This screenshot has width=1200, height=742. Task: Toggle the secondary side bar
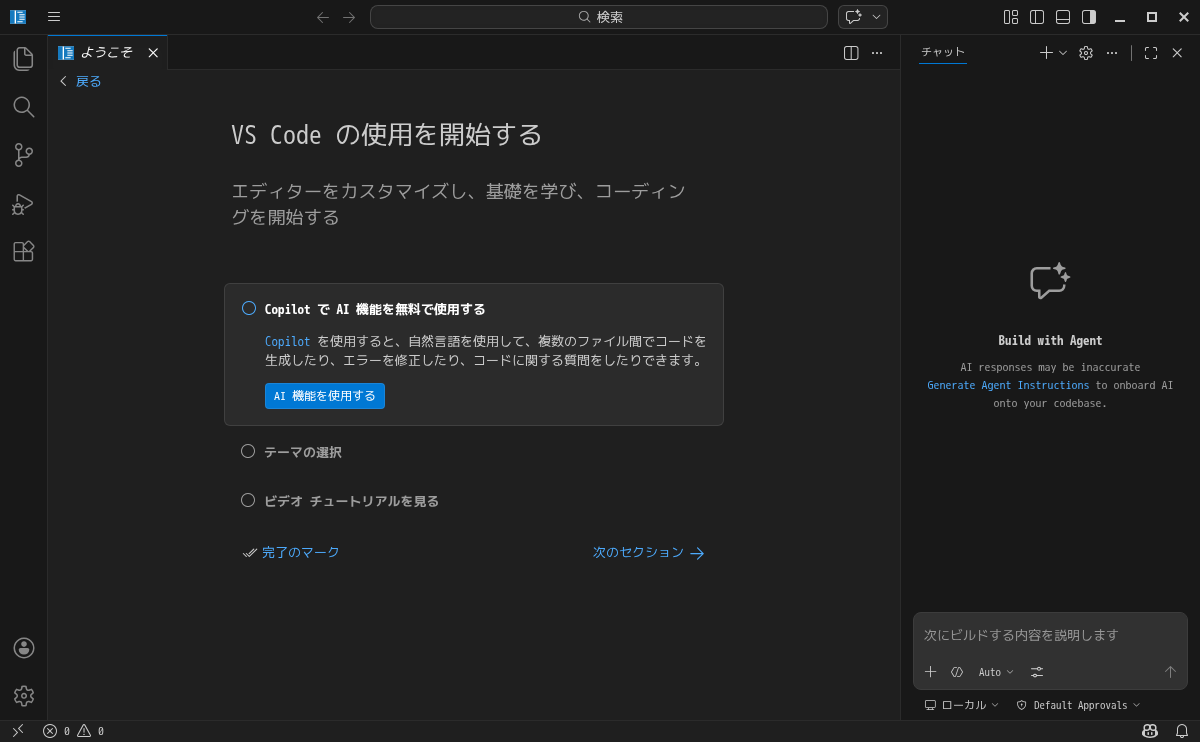click(x=1089, y=17)
